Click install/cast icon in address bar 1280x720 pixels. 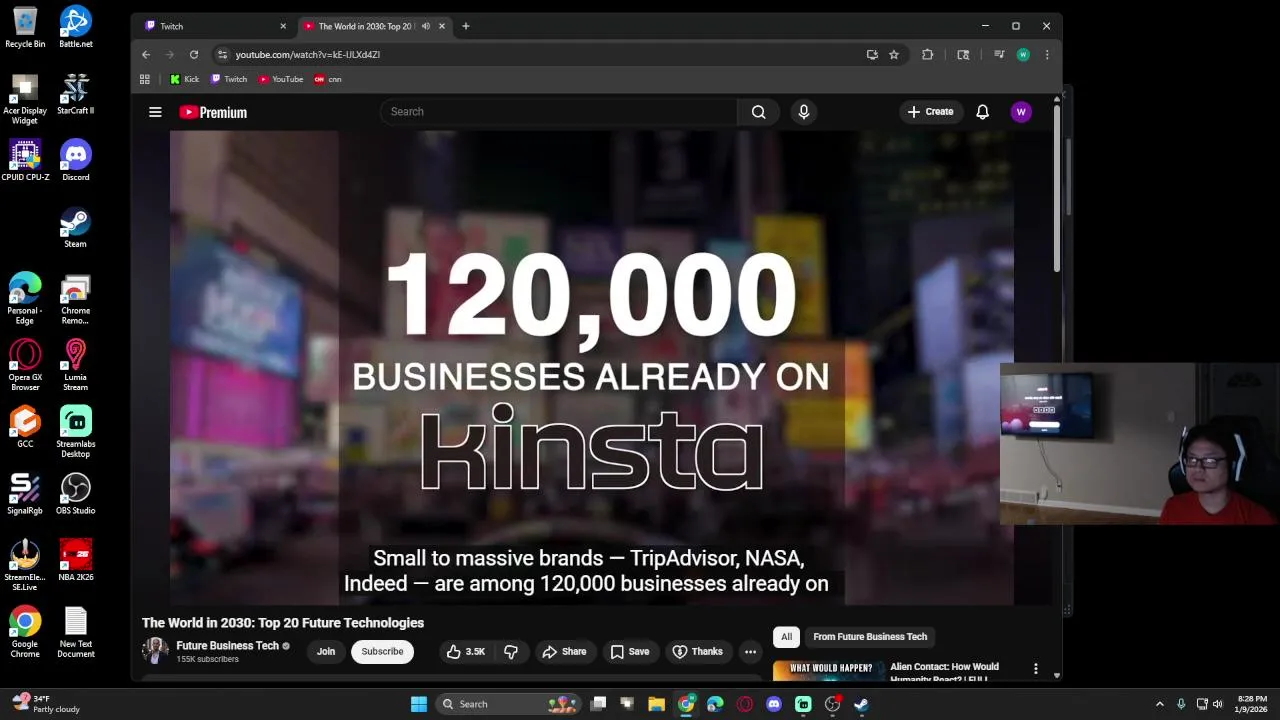pyautogui.click(x=872, y=55)
